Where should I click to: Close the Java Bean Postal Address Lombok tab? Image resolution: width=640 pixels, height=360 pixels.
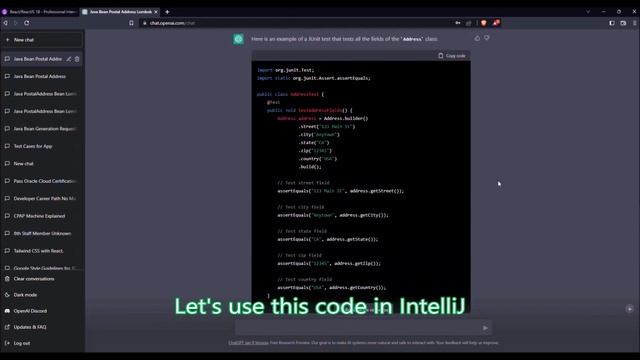pos(156,12)
